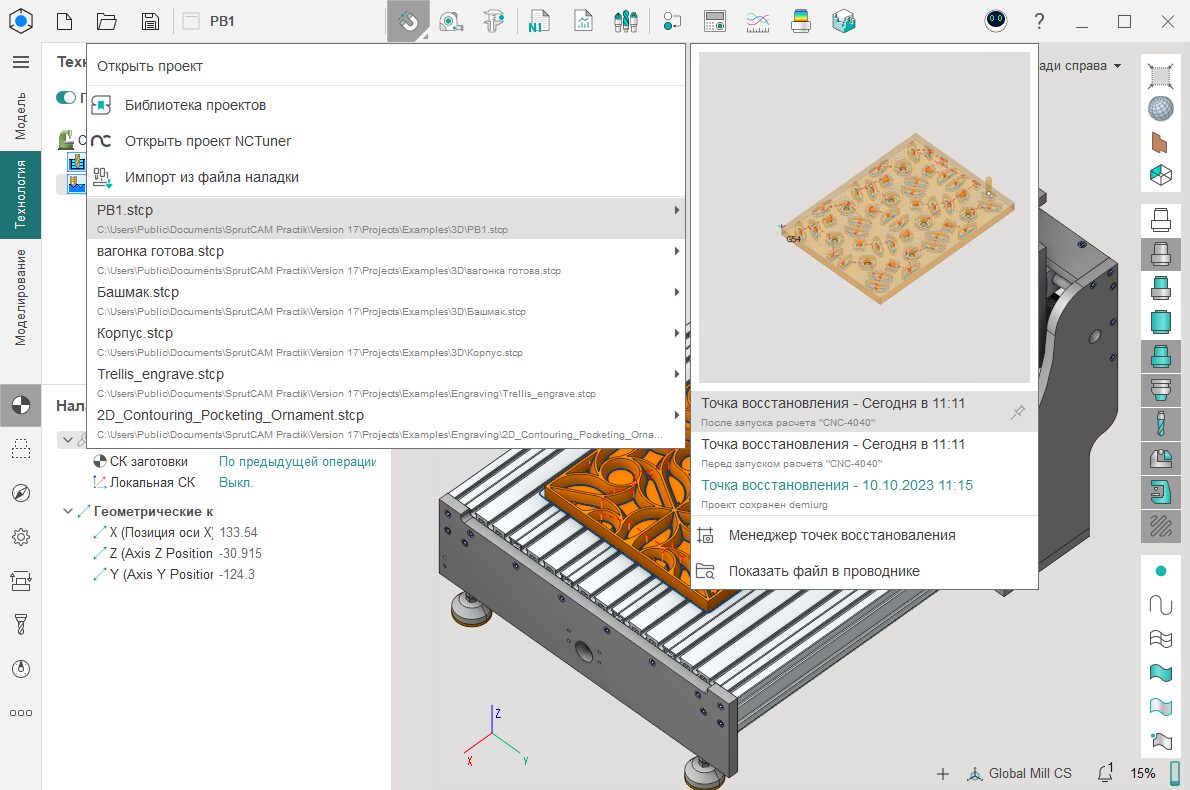Click the NC program (N1) toolbar icon
The height and width of the screenshot is (790, 1190).
[539, 21]
